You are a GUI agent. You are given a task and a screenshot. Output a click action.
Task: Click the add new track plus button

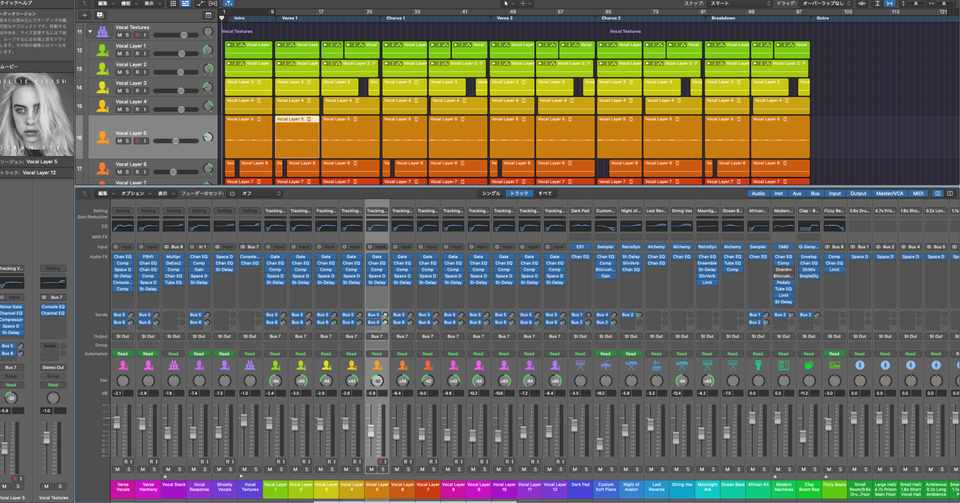(86, 16)
